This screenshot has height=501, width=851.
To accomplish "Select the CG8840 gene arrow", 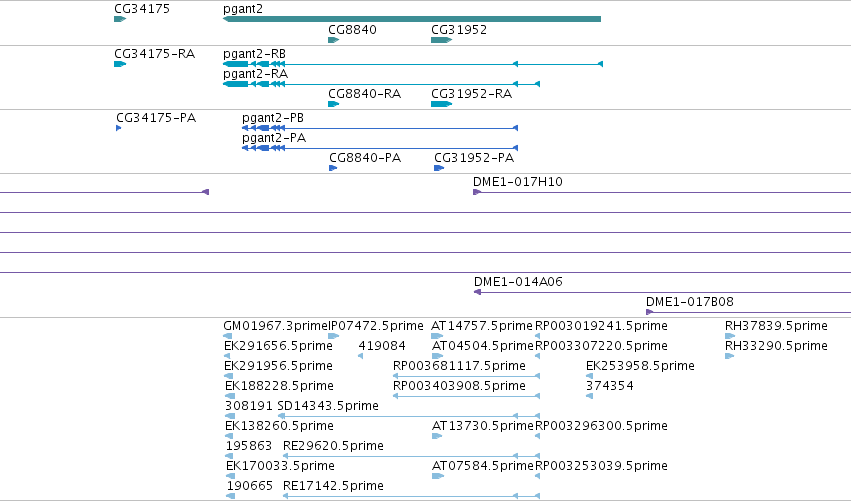I will click(x=334, y=40).
